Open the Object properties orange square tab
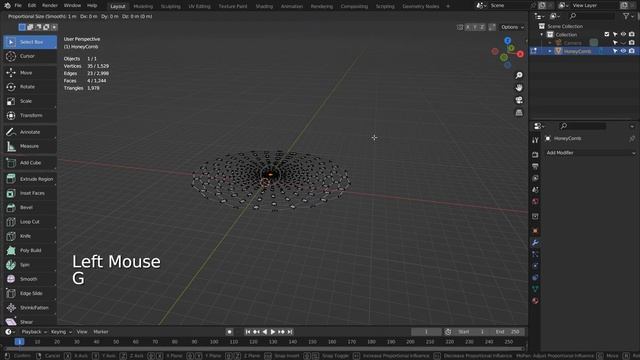The width and height of the screenshot is (640, 360). point(535,231)
